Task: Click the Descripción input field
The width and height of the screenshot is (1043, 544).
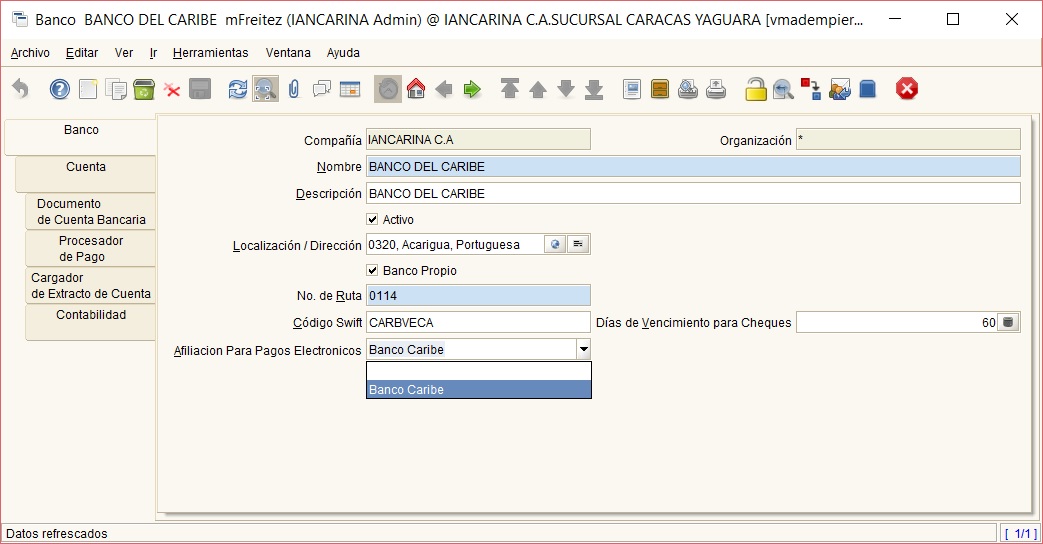Action: pyautogui.click(x=693, y=194)
